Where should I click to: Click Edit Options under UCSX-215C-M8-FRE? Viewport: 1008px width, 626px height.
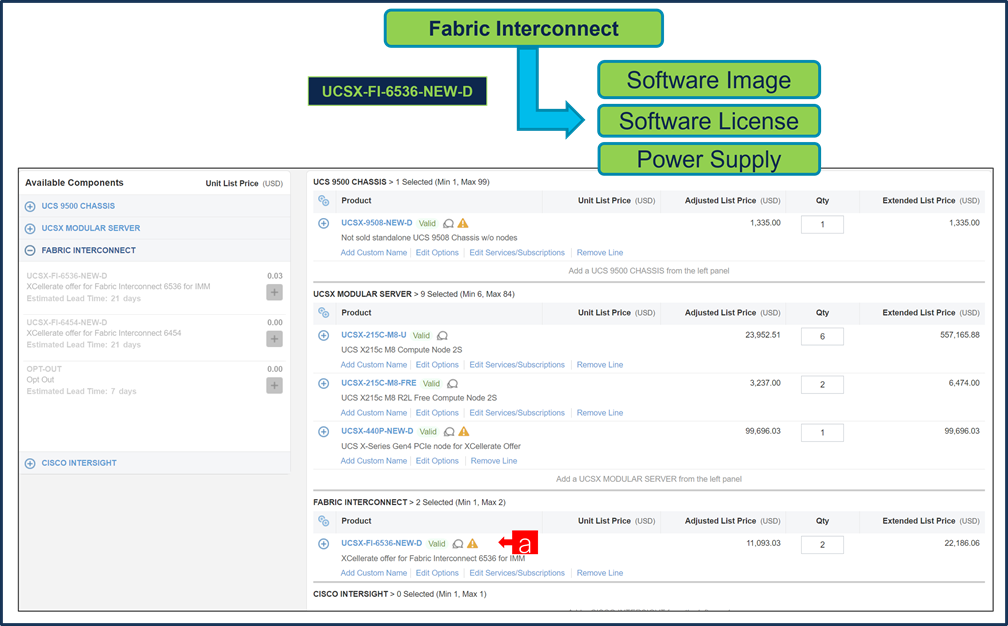pos(437,413)
